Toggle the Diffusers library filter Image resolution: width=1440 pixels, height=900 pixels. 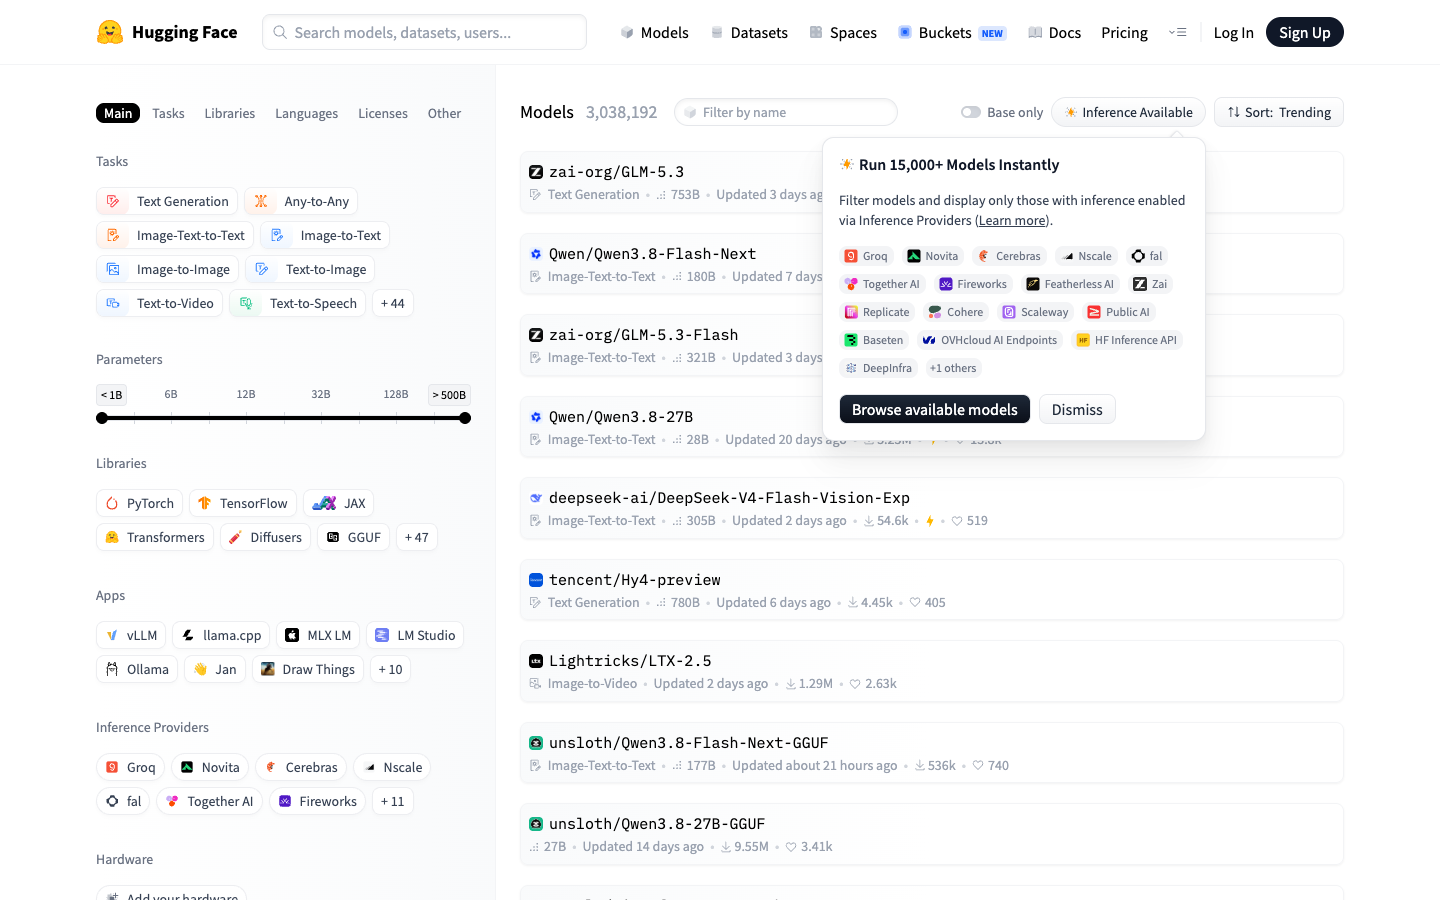(265, 537)
